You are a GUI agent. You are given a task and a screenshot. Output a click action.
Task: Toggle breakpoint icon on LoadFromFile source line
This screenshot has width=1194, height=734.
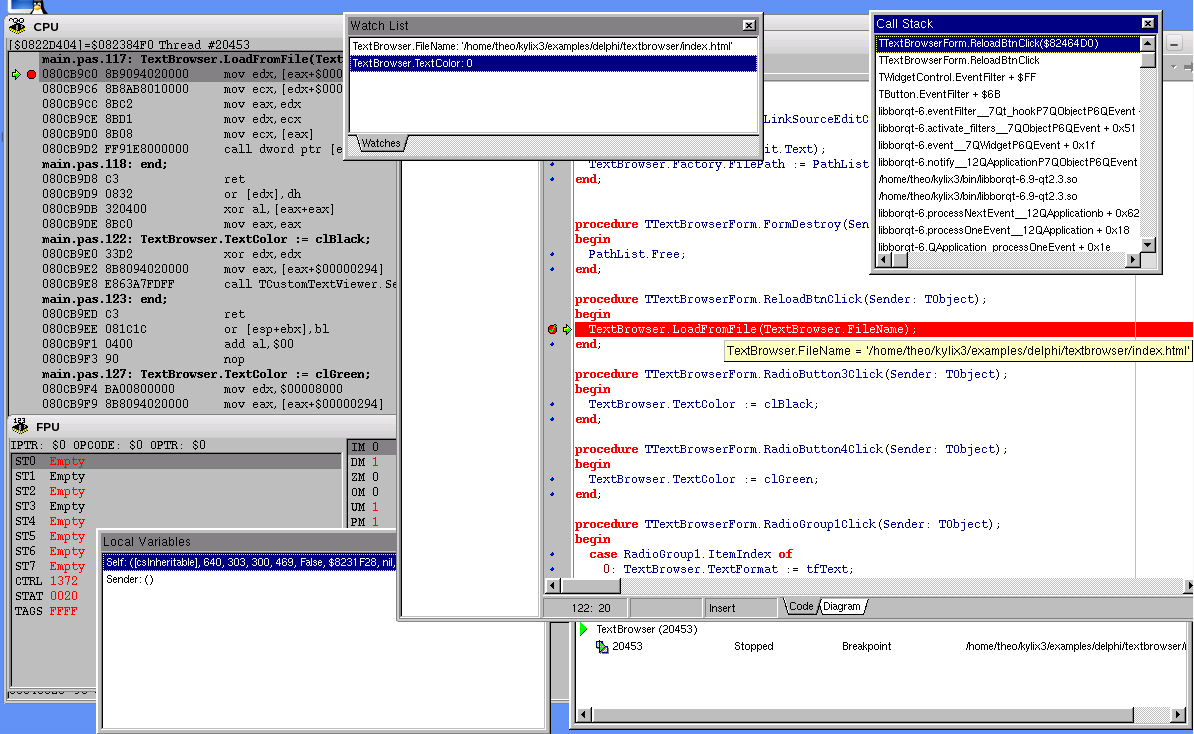552,329
